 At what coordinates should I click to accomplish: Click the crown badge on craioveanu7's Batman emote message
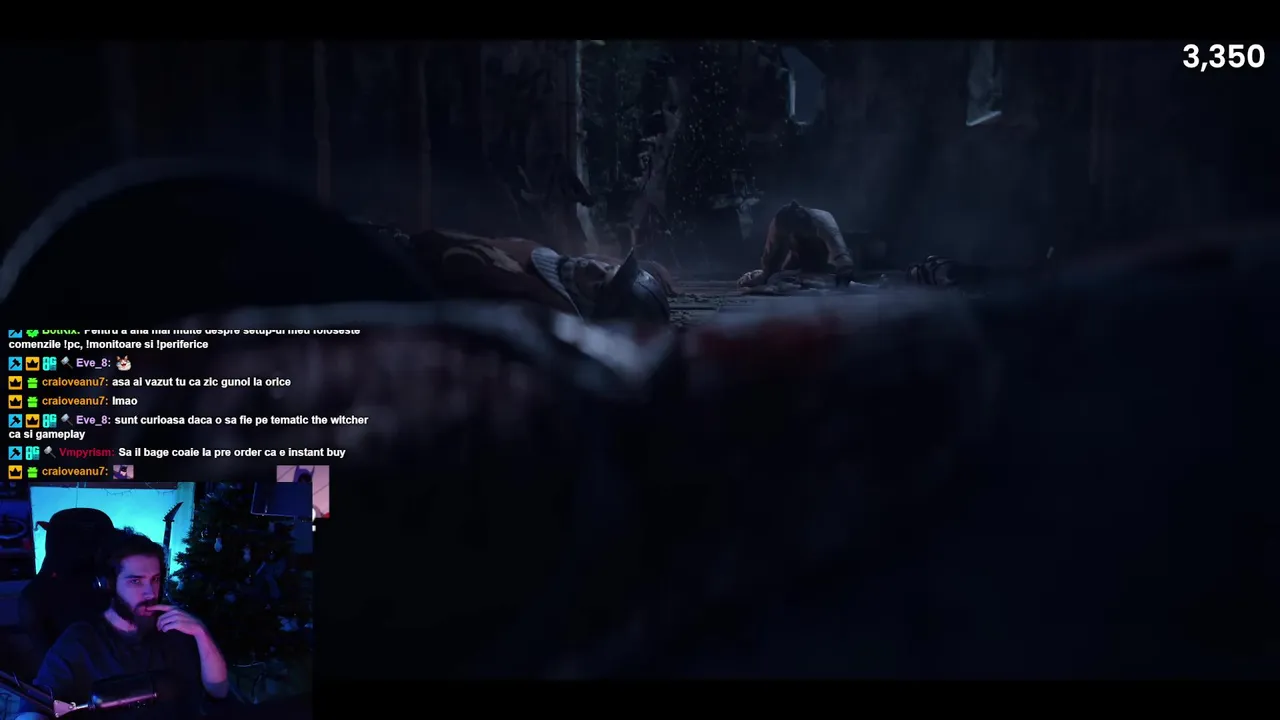click(15, 471)
